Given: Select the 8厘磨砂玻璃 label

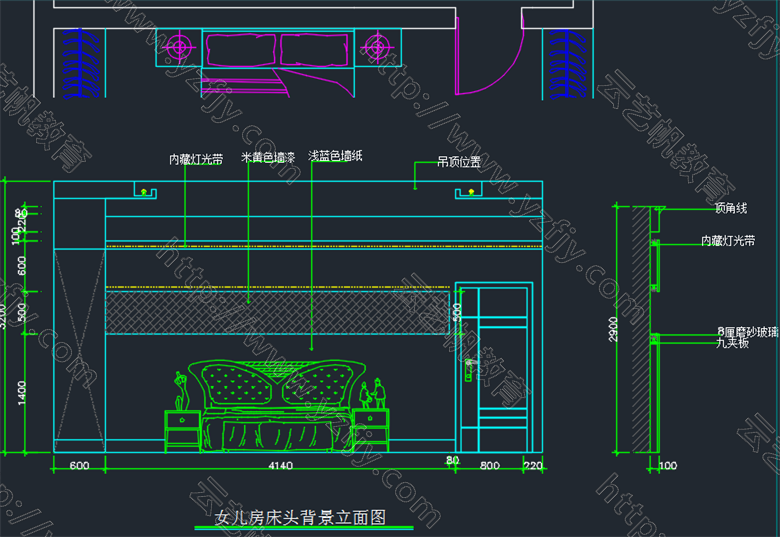Looking at the screenshot, I should click(748, 332).
